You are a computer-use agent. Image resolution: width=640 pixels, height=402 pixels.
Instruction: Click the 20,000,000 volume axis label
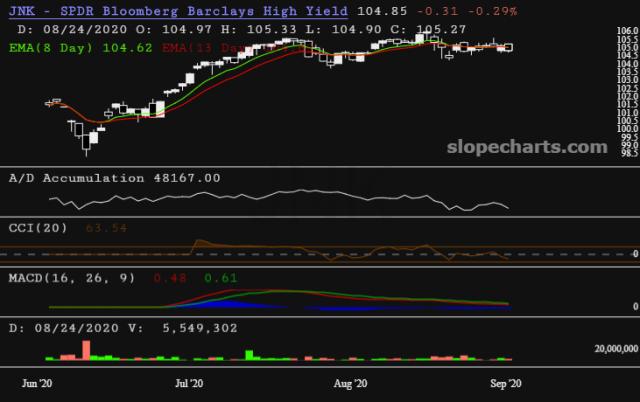pyautogui.click(x=616, y=349)
